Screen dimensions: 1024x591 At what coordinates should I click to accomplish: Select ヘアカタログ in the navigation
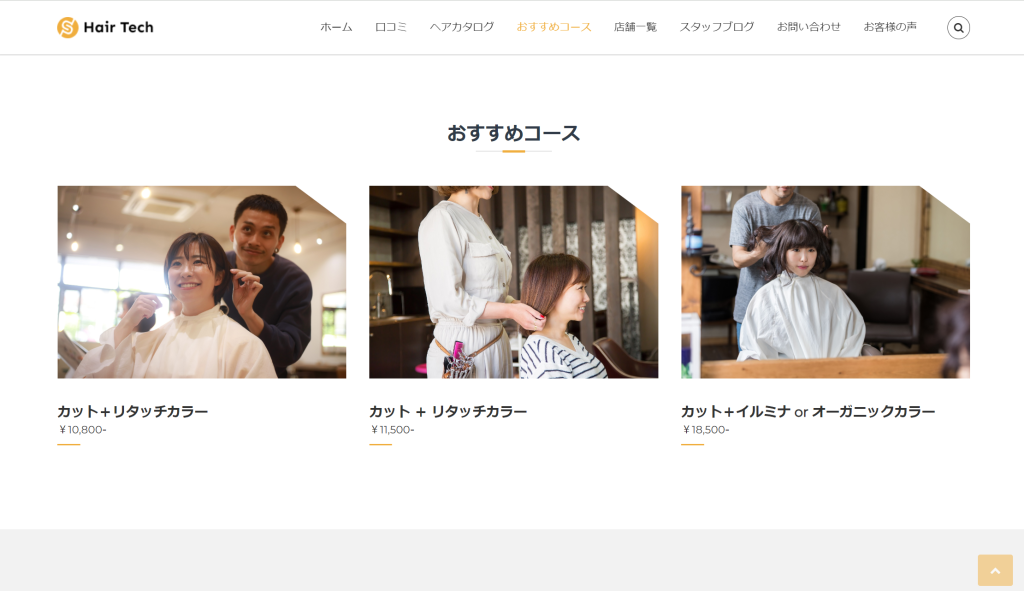pyautogui.click(x=462, y=27)
